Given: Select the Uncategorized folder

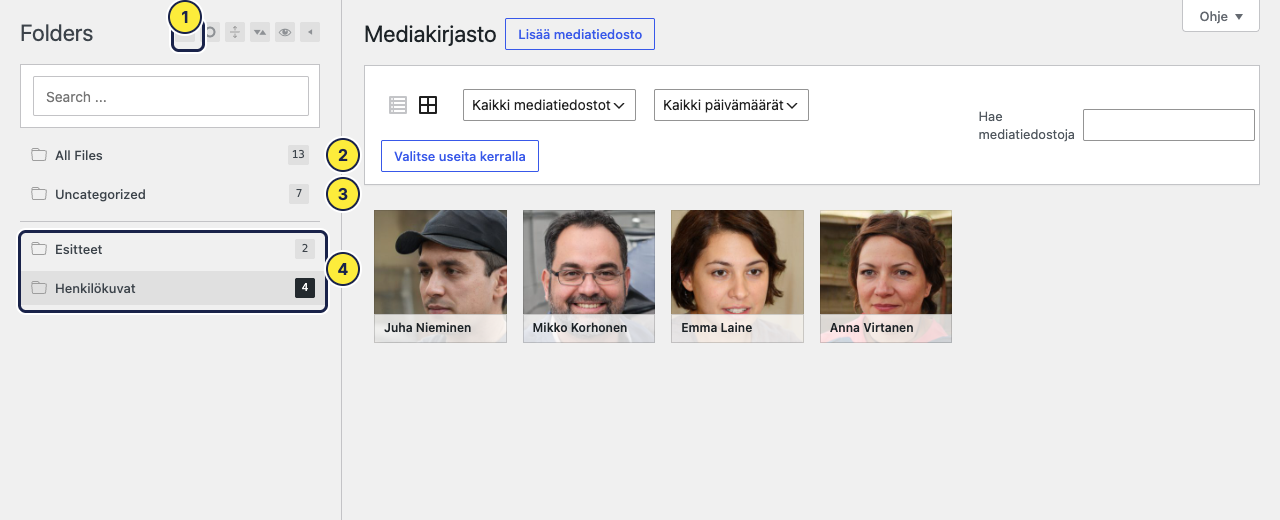Looking at the screenshot, I should click(170, 194).
